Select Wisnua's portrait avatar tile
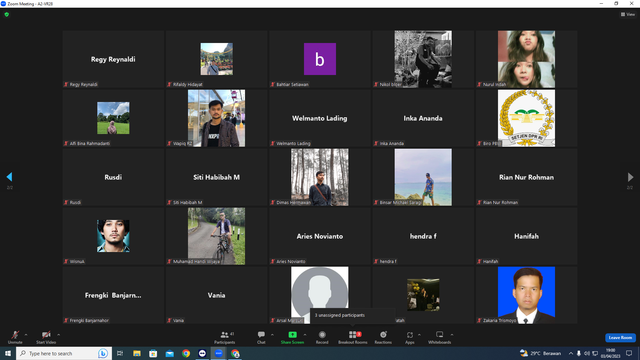Image resolution: width=640 pixels, height=360 pixels. 113,236
